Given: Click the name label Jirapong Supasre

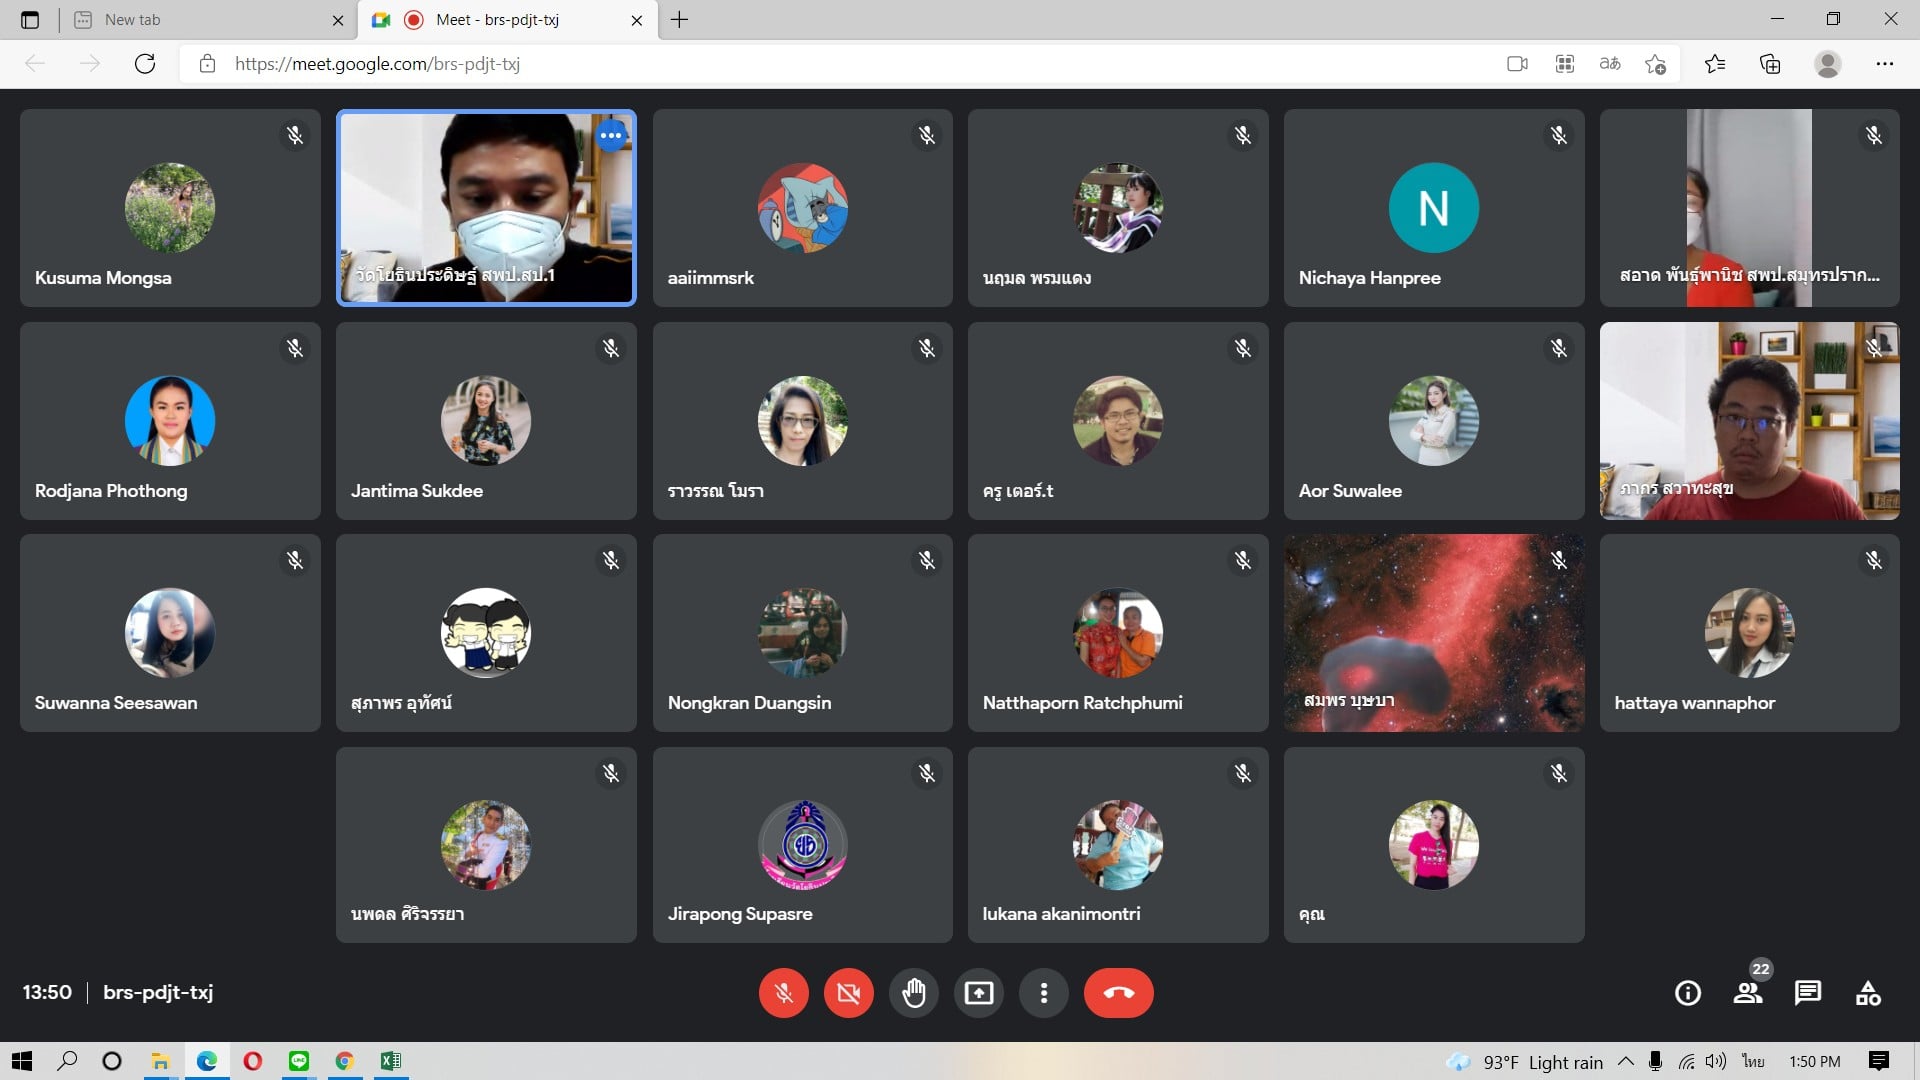Looking at the screenshot, I should [740, 914].
